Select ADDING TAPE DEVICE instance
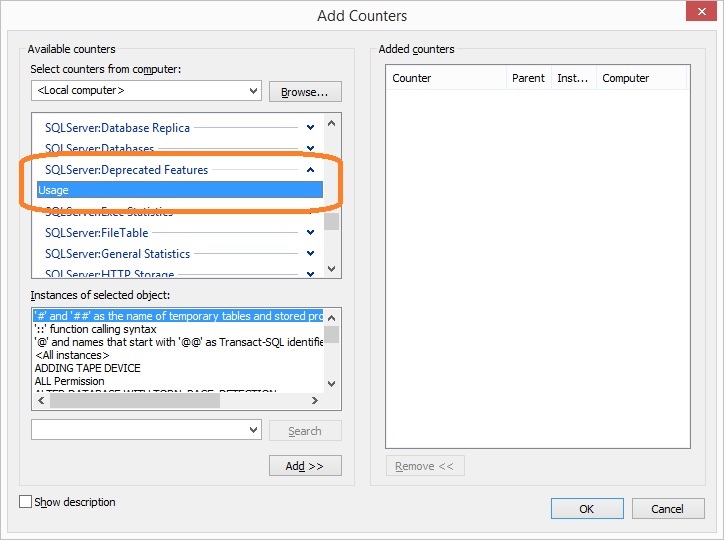The image size is (724, 540). [x=87, y=368]
